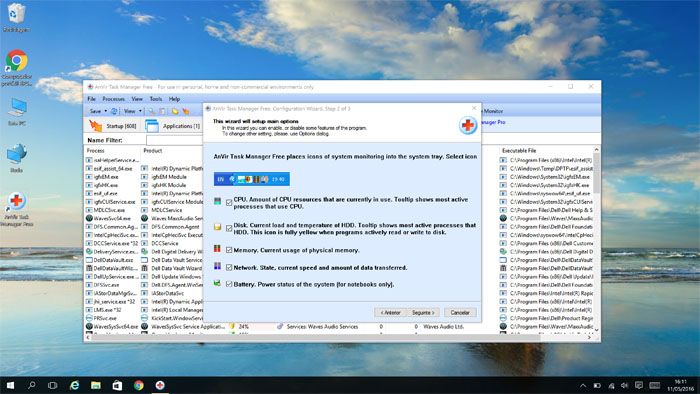This screenshot has height=394, width=700.
Task: Expand the Save dropdown arrow
Action: click(x=106, y=111)
